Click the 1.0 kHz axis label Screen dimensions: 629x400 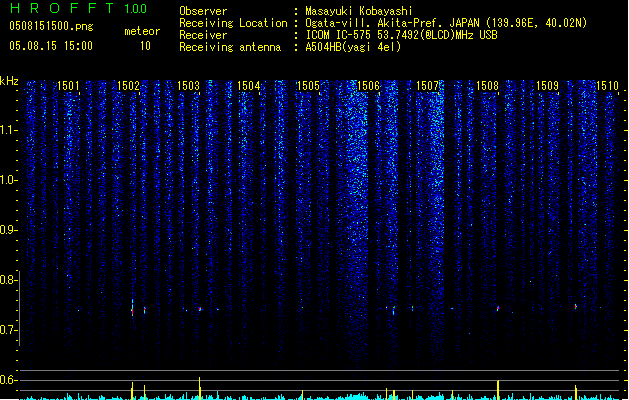8,180
